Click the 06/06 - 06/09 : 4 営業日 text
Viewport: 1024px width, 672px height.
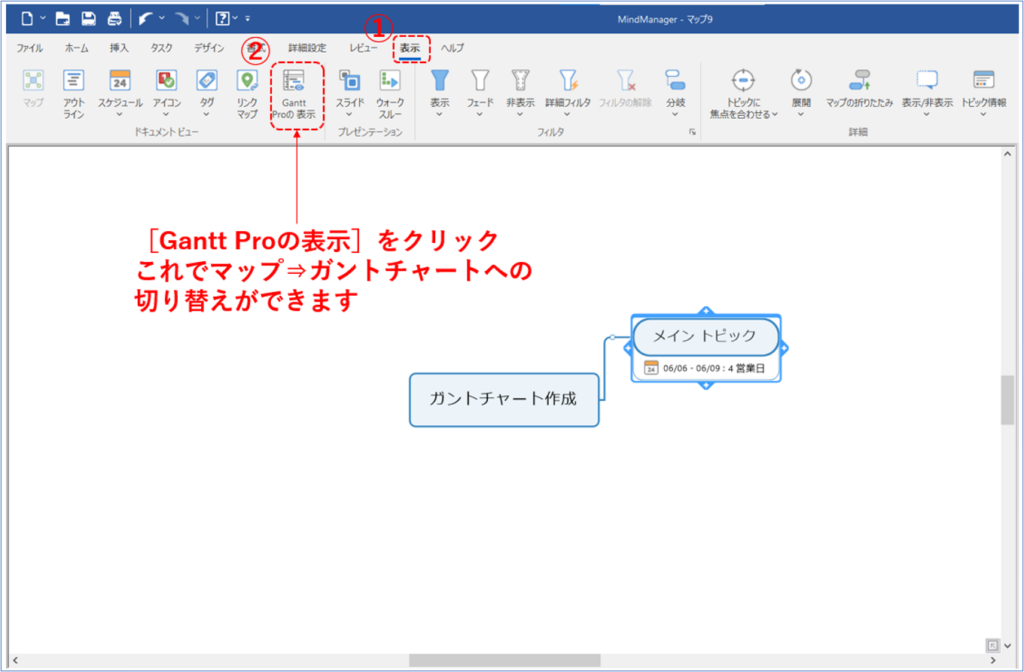[x=713, y=368]
